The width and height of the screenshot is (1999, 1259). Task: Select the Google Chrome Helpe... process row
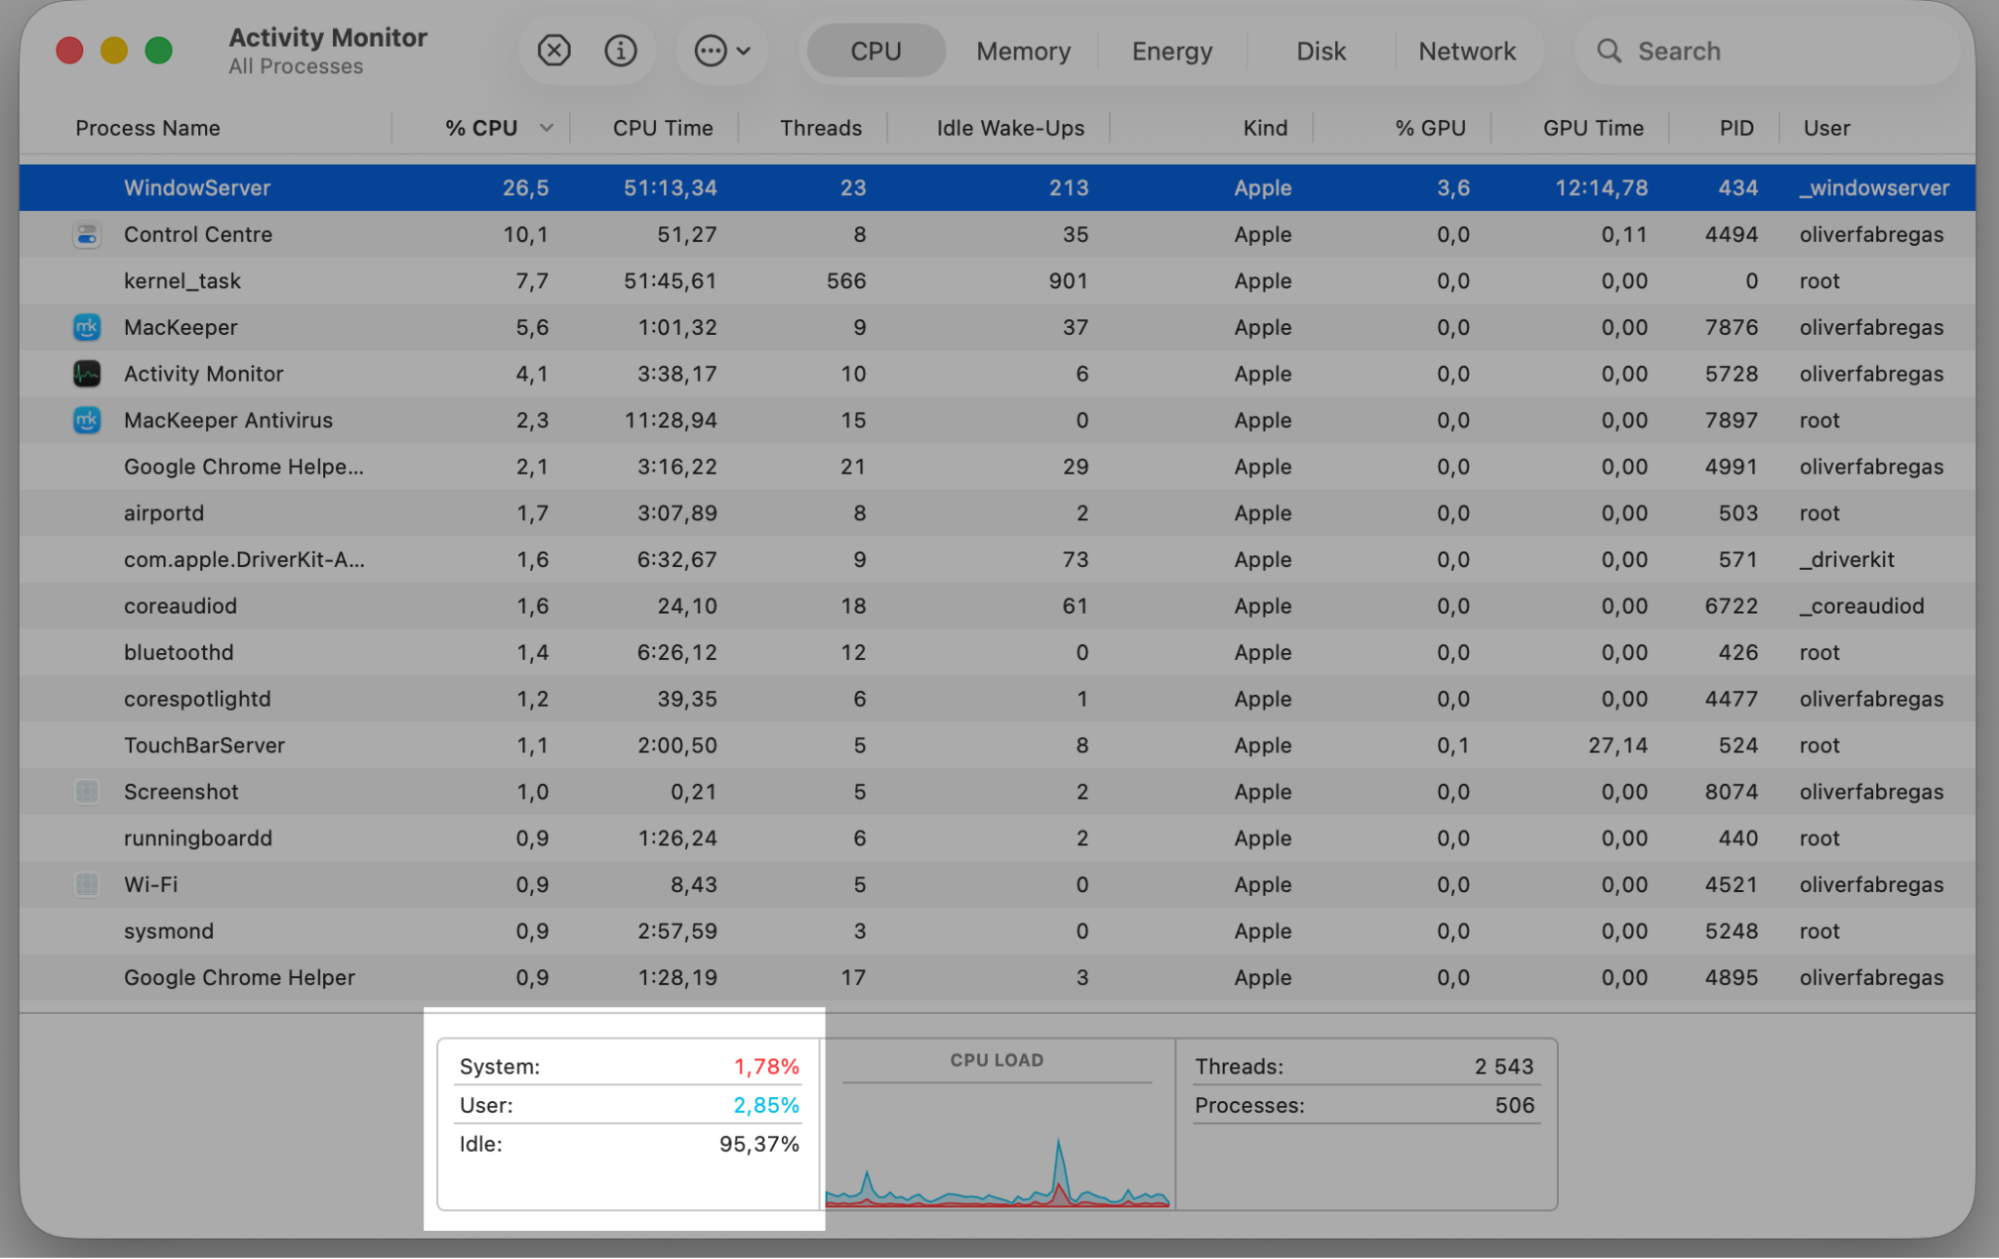point(997,467)
